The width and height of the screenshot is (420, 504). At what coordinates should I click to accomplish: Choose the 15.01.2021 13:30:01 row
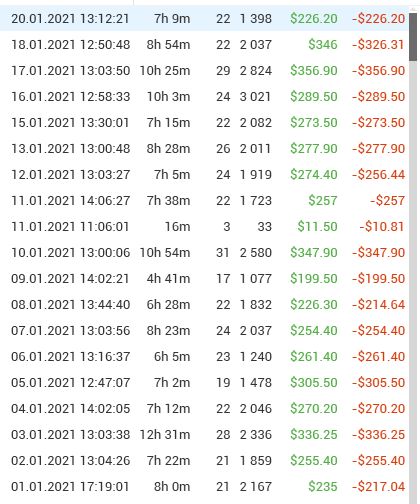tap(204, 123)
